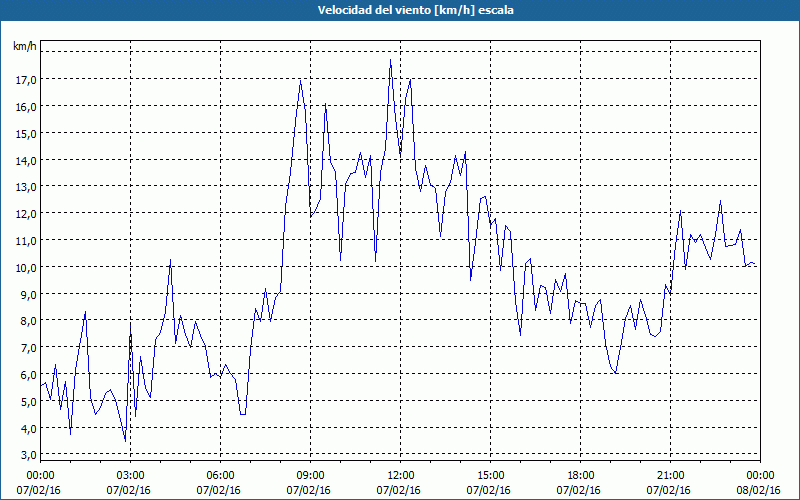Click the 8,0 y-axis value

(29, 321)
